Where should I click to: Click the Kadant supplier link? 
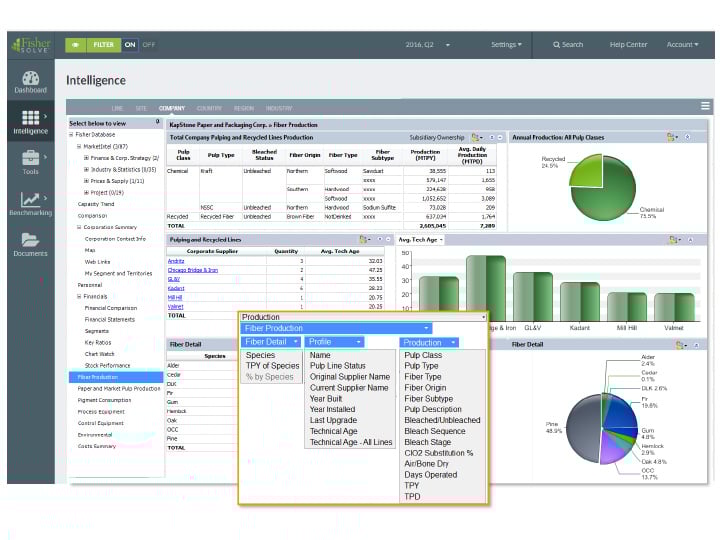[x=176, y=288]
